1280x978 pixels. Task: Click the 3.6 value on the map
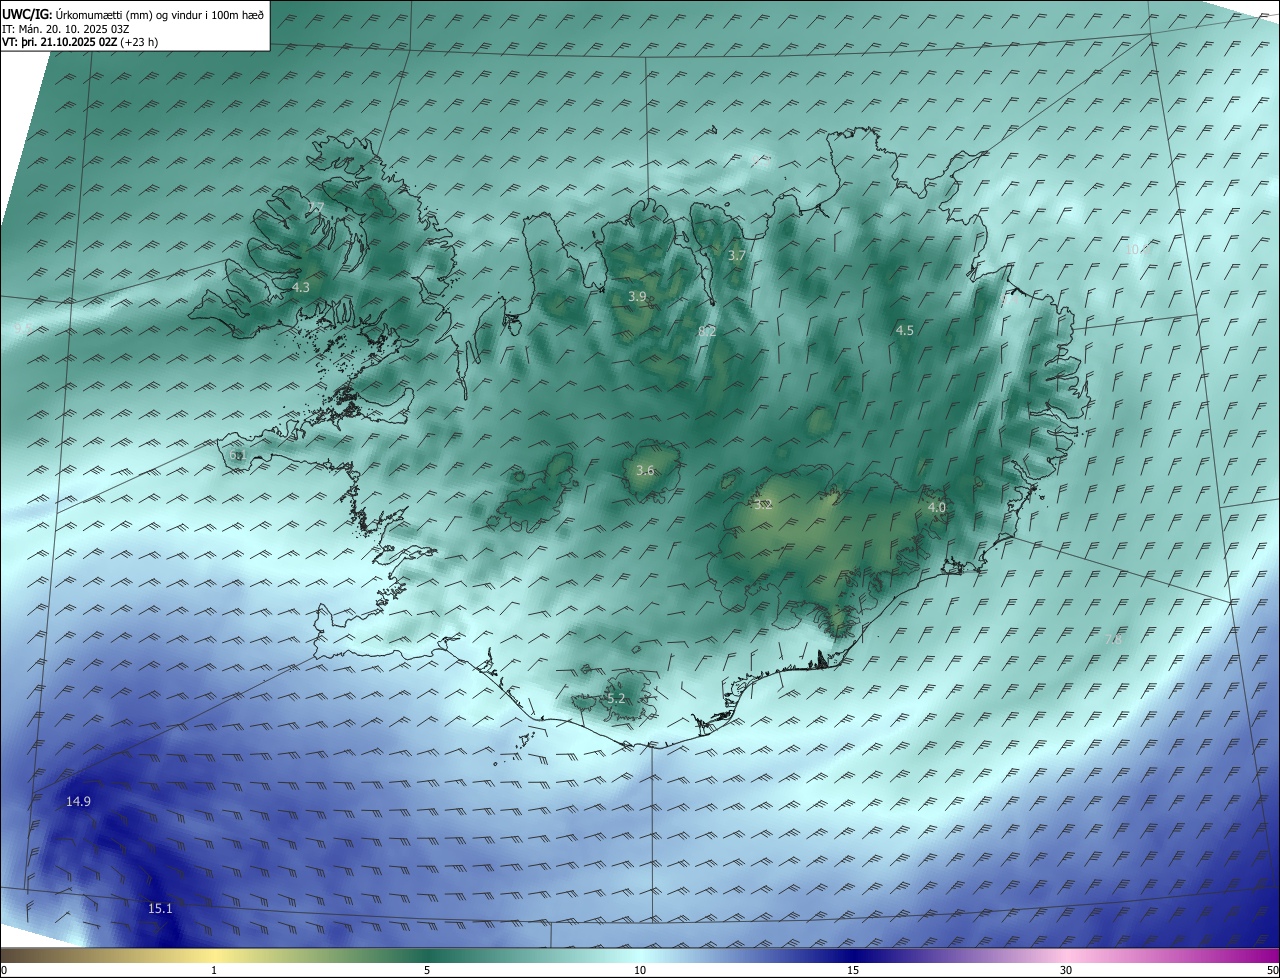click(645, 471)
